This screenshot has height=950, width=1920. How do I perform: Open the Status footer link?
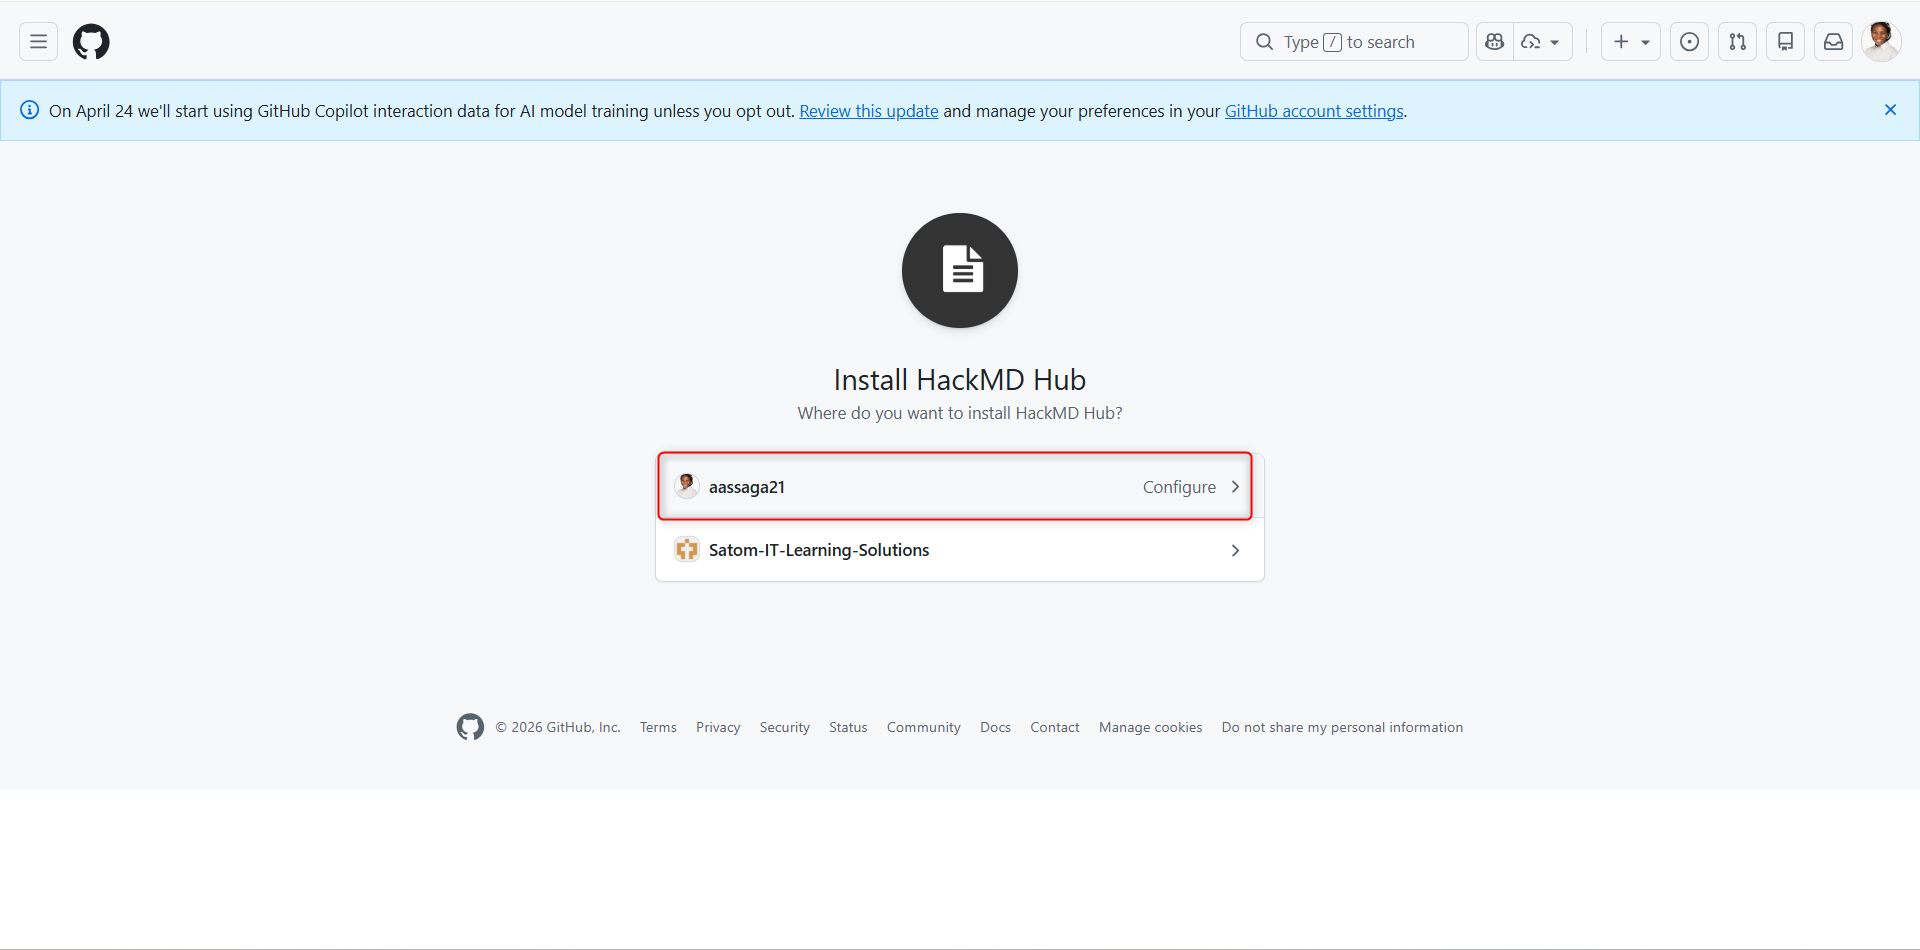coord(848,727)
